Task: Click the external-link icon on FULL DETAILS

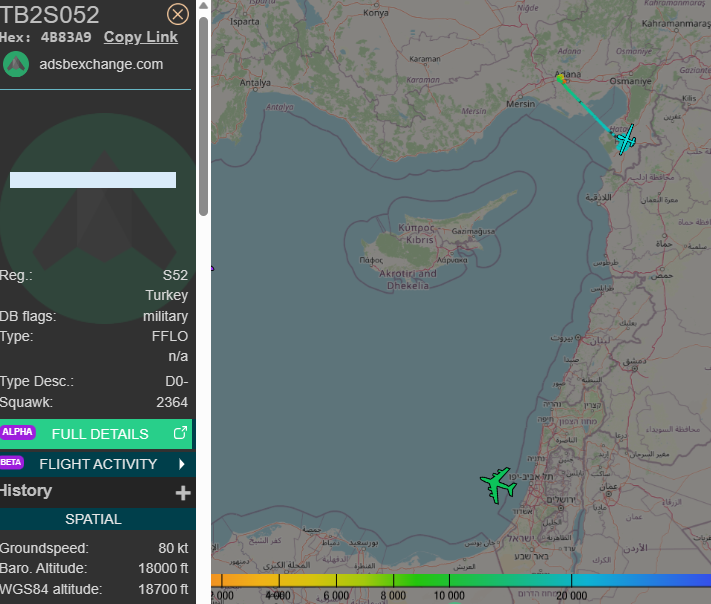Action: (180, 433)
